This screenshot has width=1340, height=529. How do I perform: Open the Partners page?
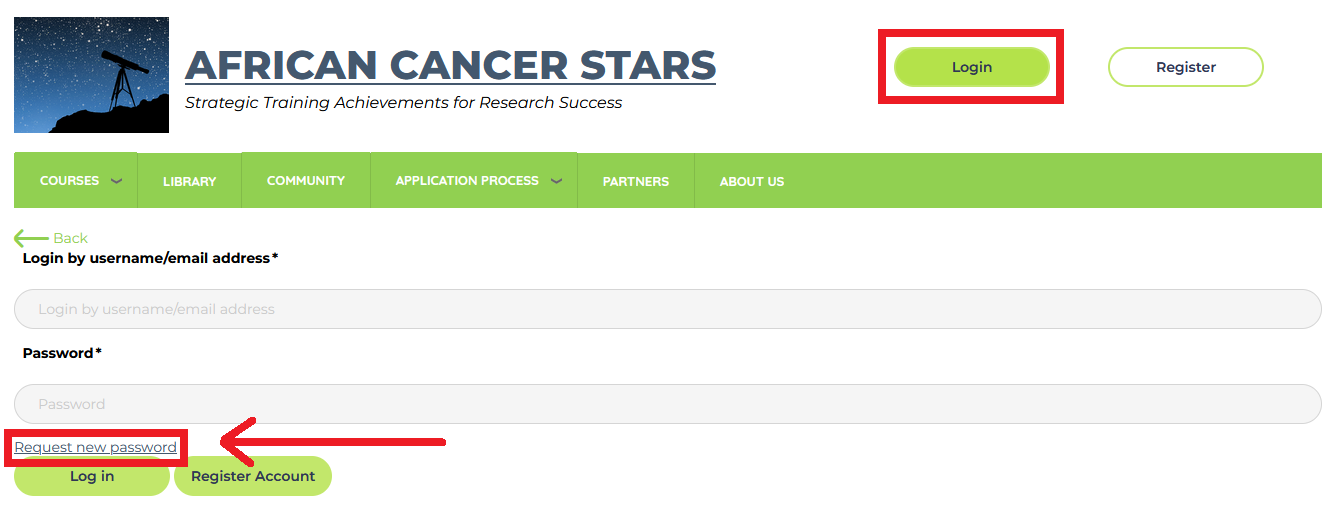click(x=636, y=181)
